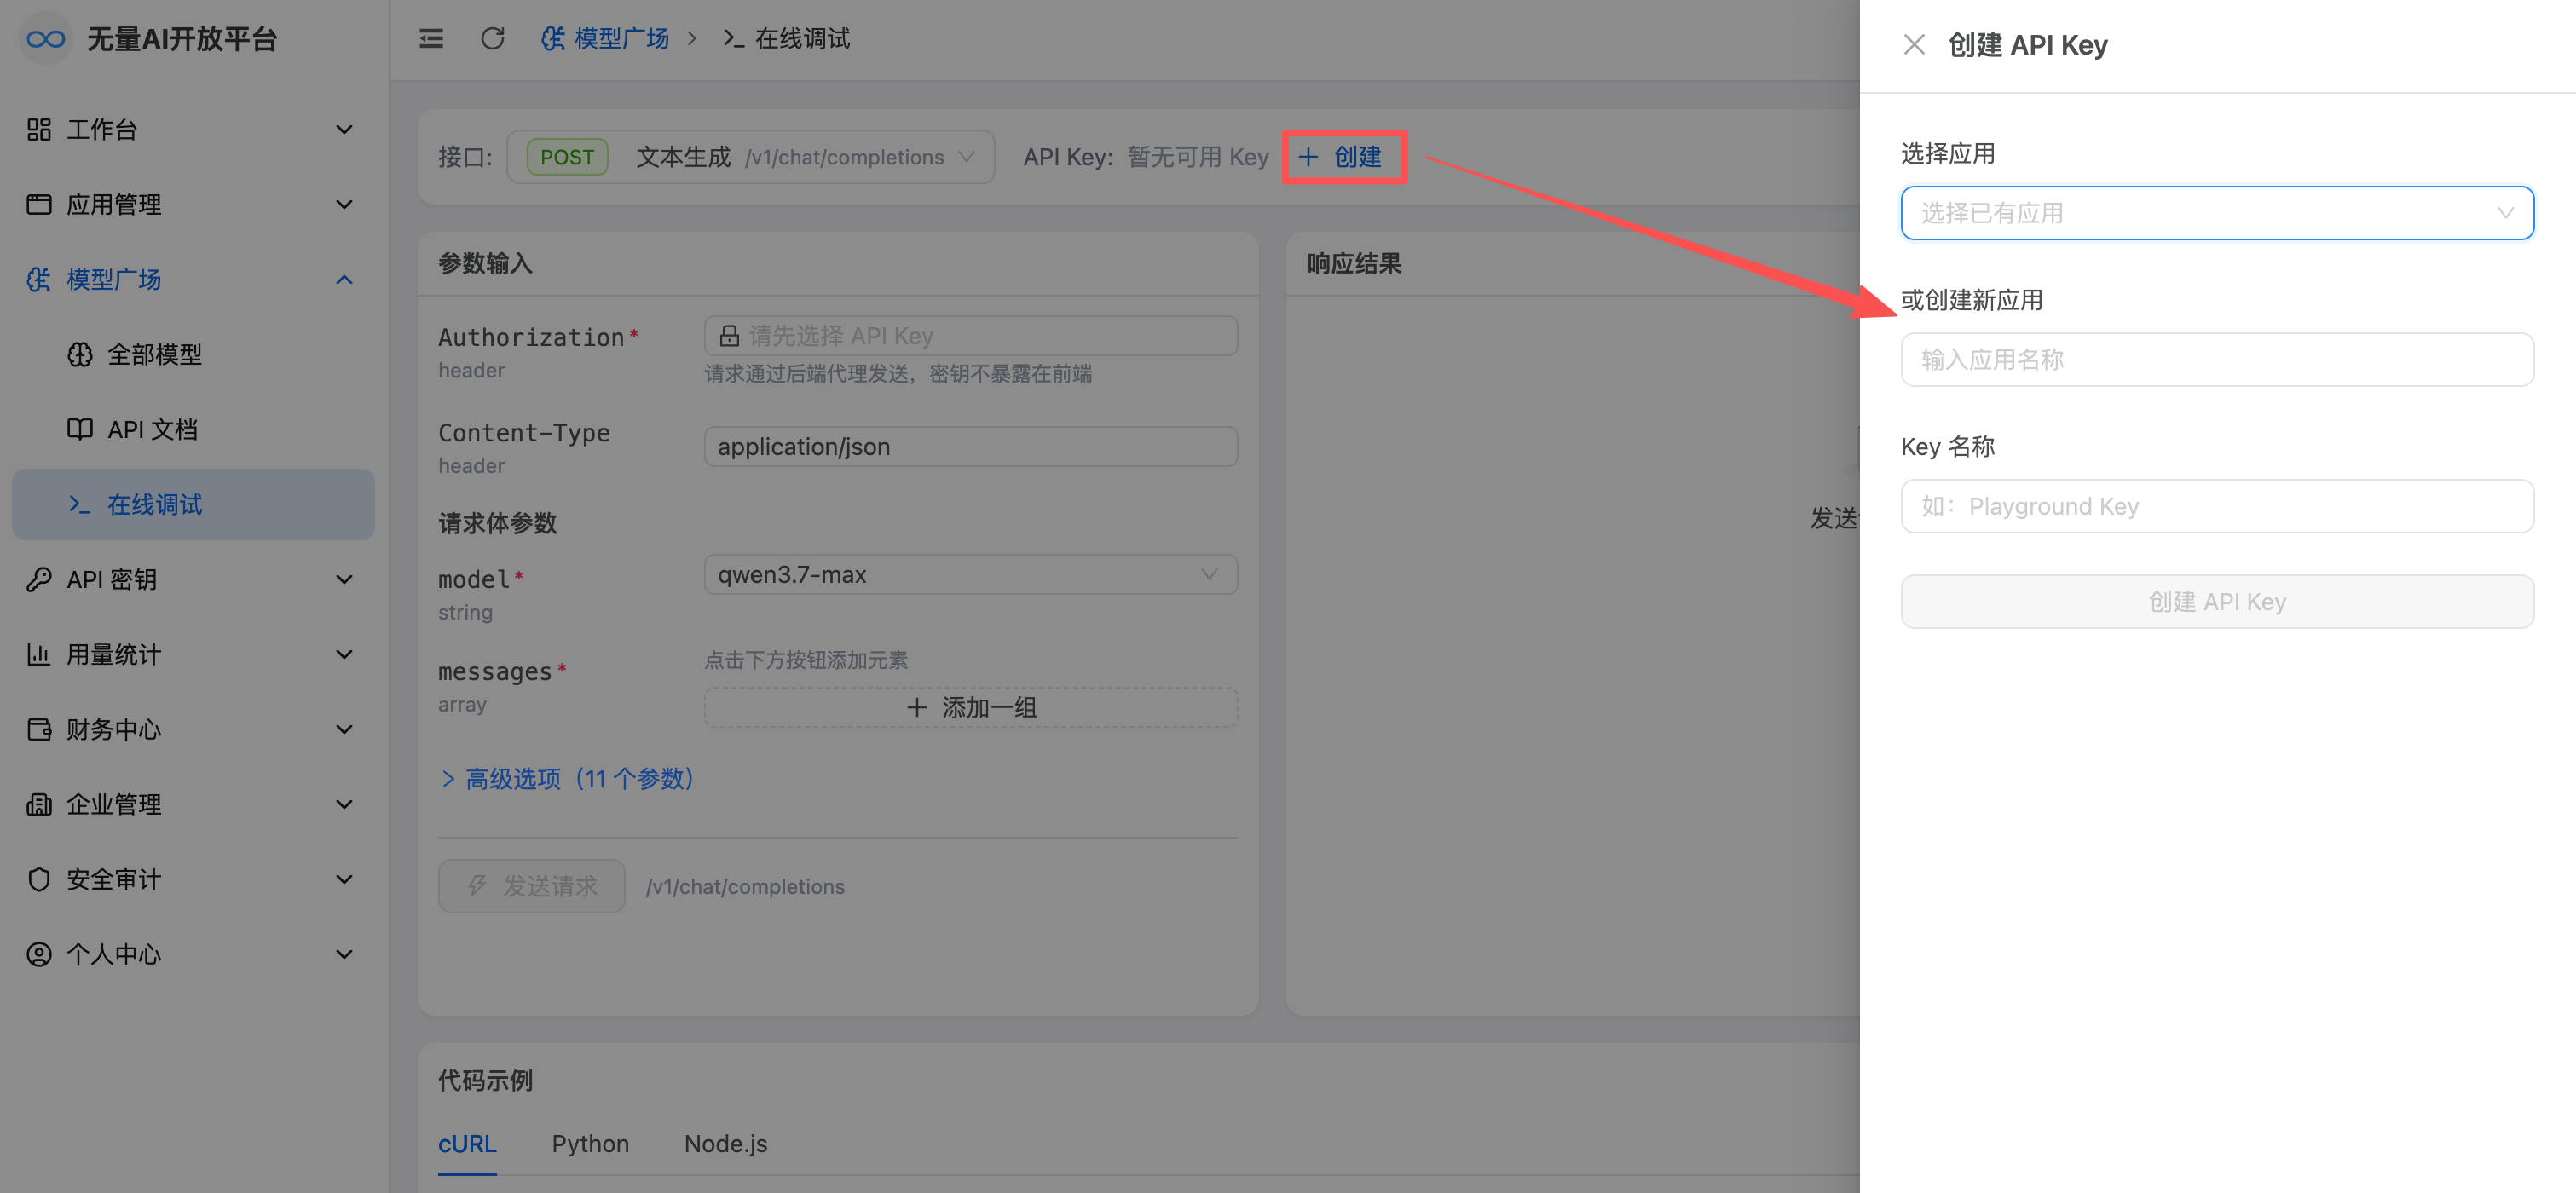Click the refresh icon in top bar
This screenshot has width=2576, height=1193.
(x=492, y=39)
